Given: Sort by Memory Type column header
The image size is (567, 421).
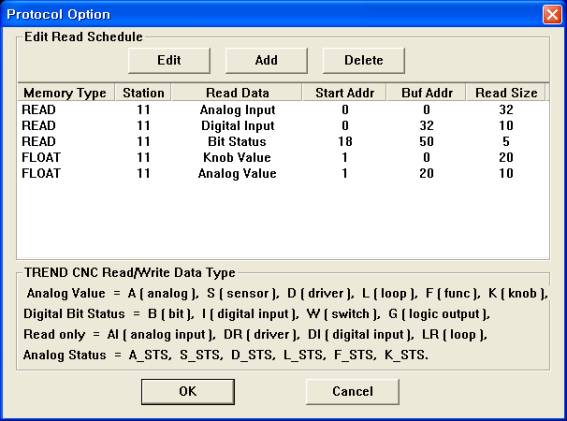Looking at the screenshot, I should click(x=65, y=93).
